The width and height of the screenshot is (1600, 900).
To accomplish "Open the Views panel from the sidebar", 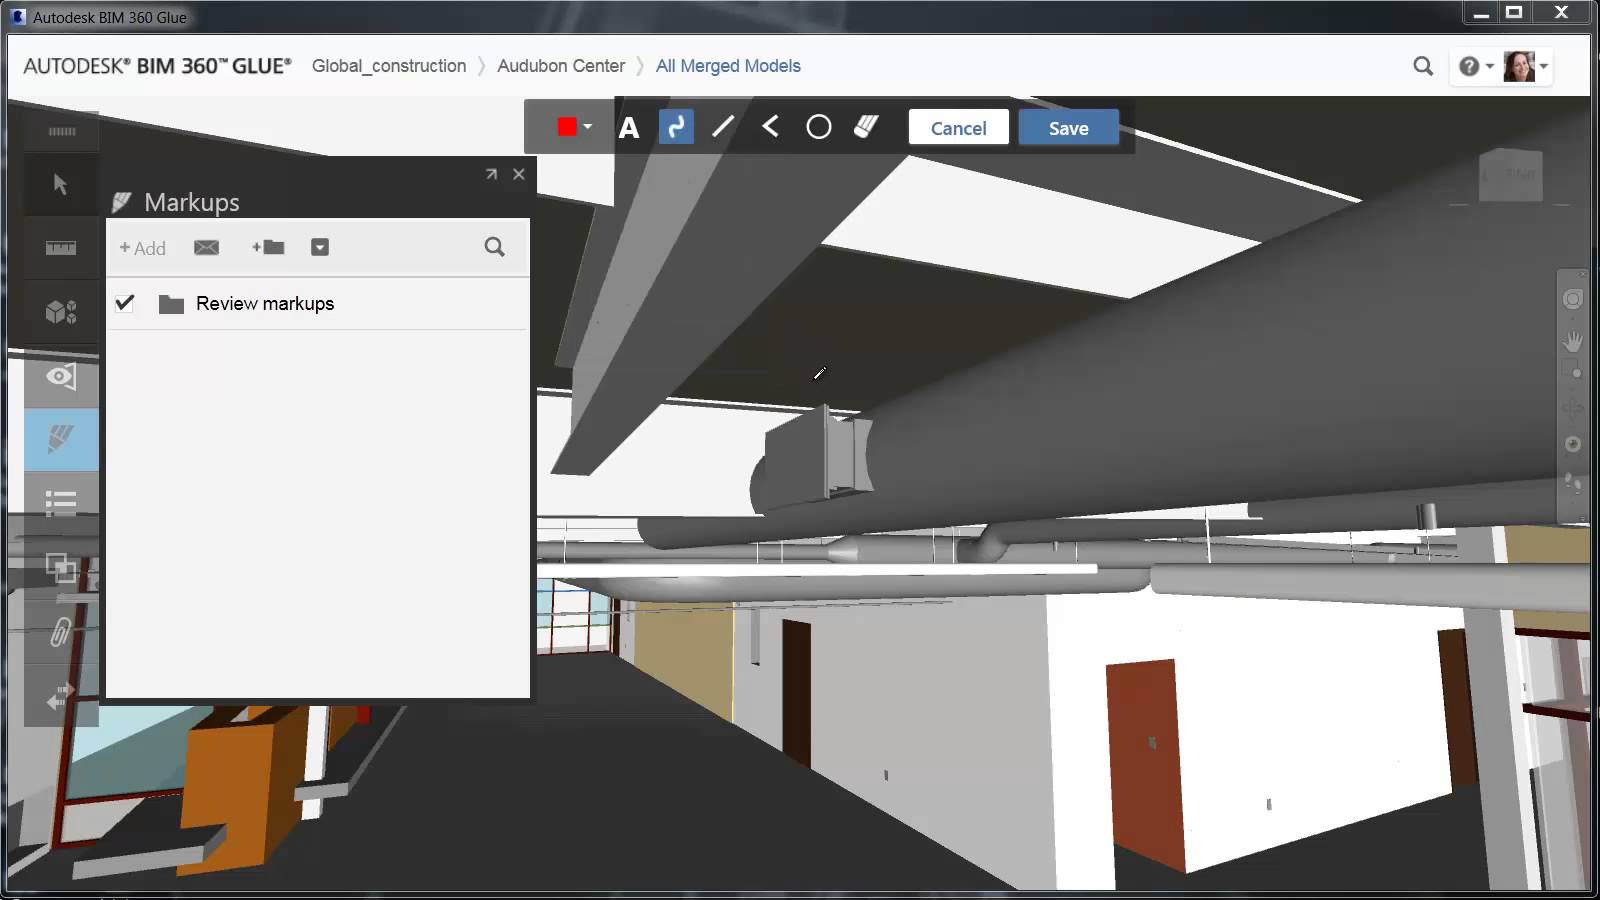I will [60, 378].
